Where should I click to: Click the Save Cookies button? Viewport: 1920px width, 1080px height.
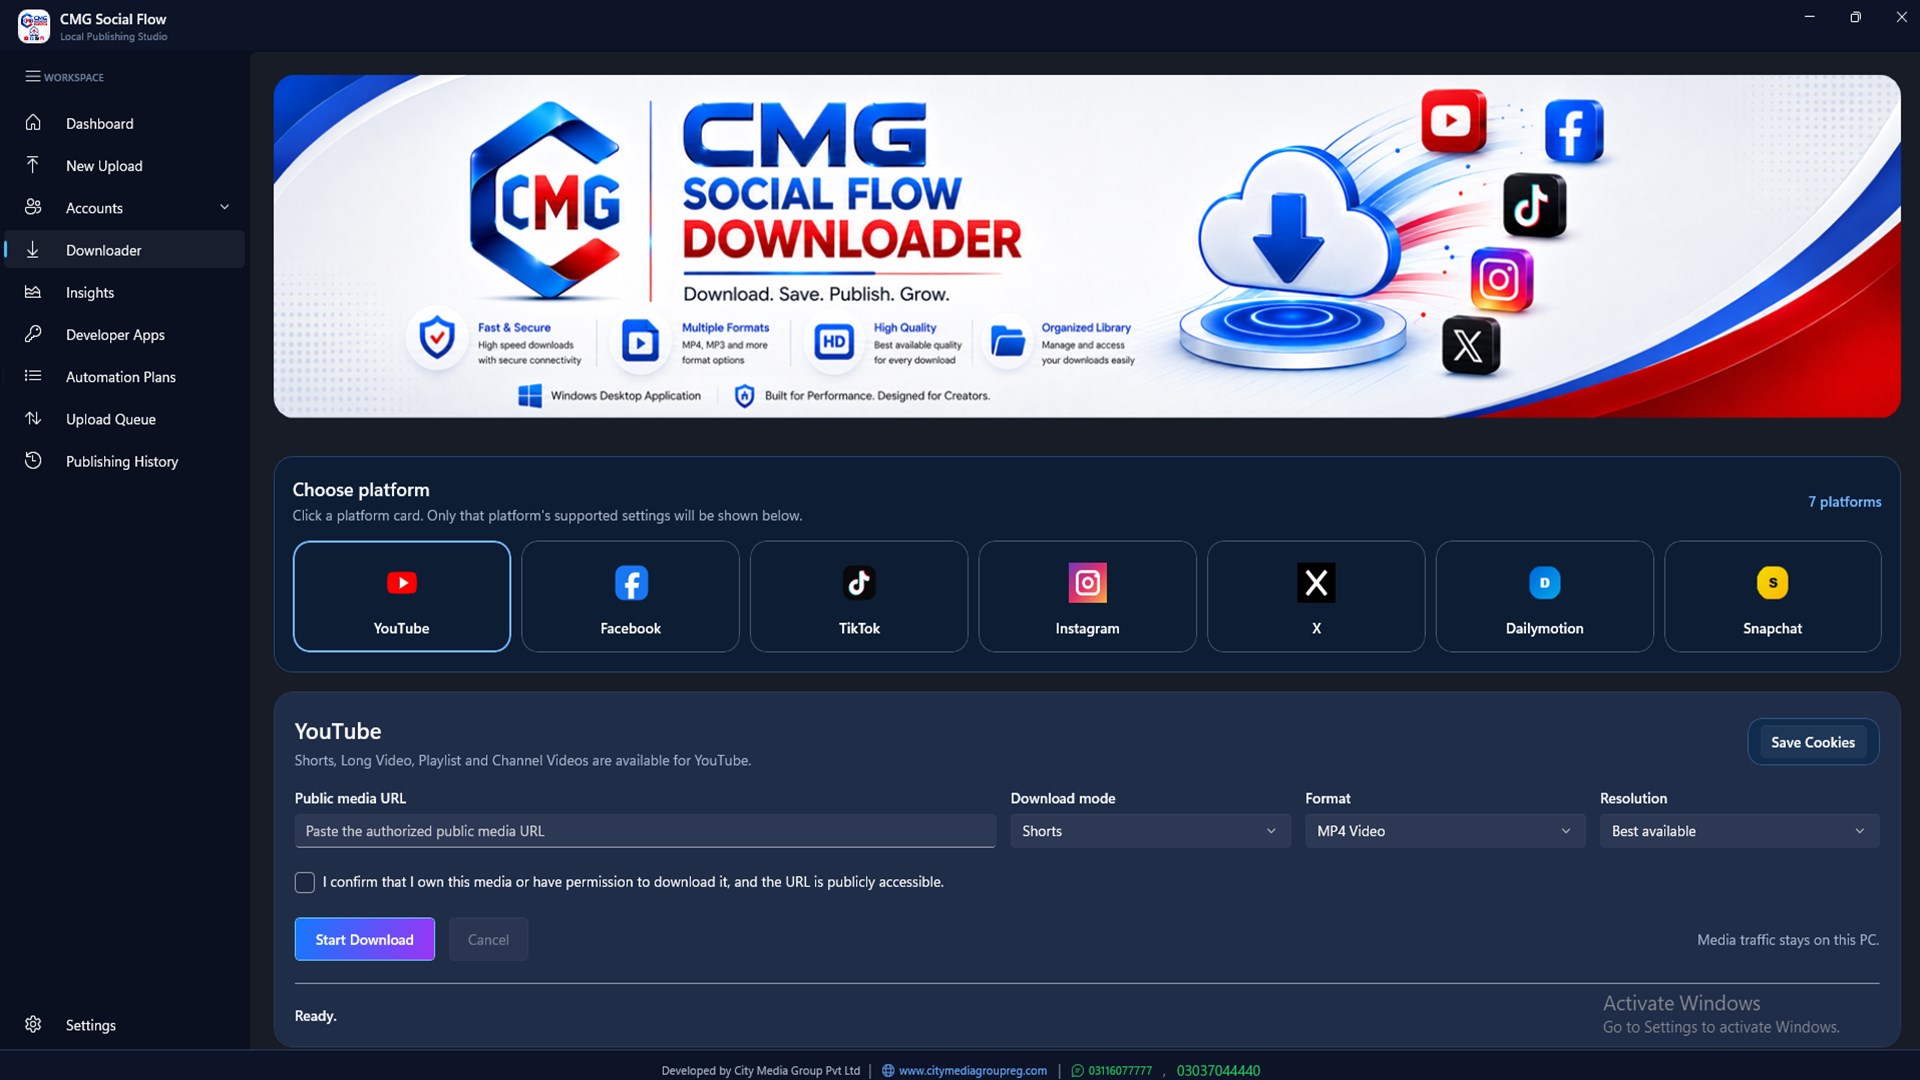click(1812, 742)
